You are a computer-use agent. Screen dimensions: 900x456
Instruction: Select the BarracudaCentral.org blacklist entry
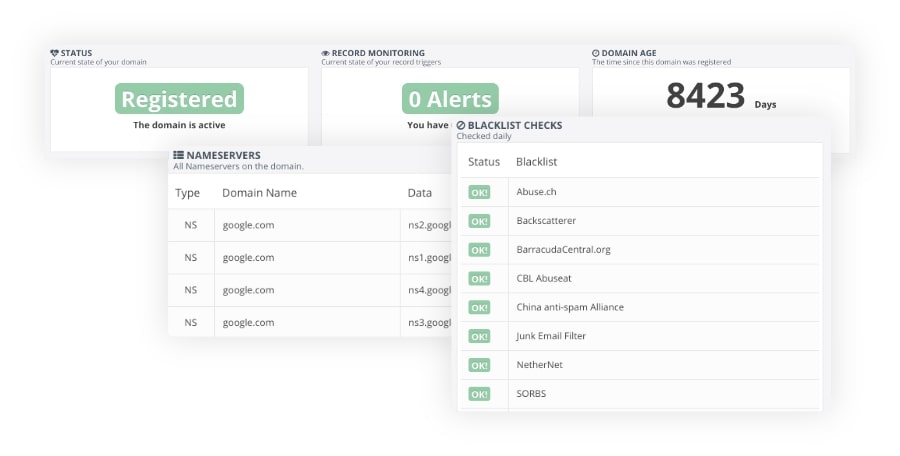(563, 250)
